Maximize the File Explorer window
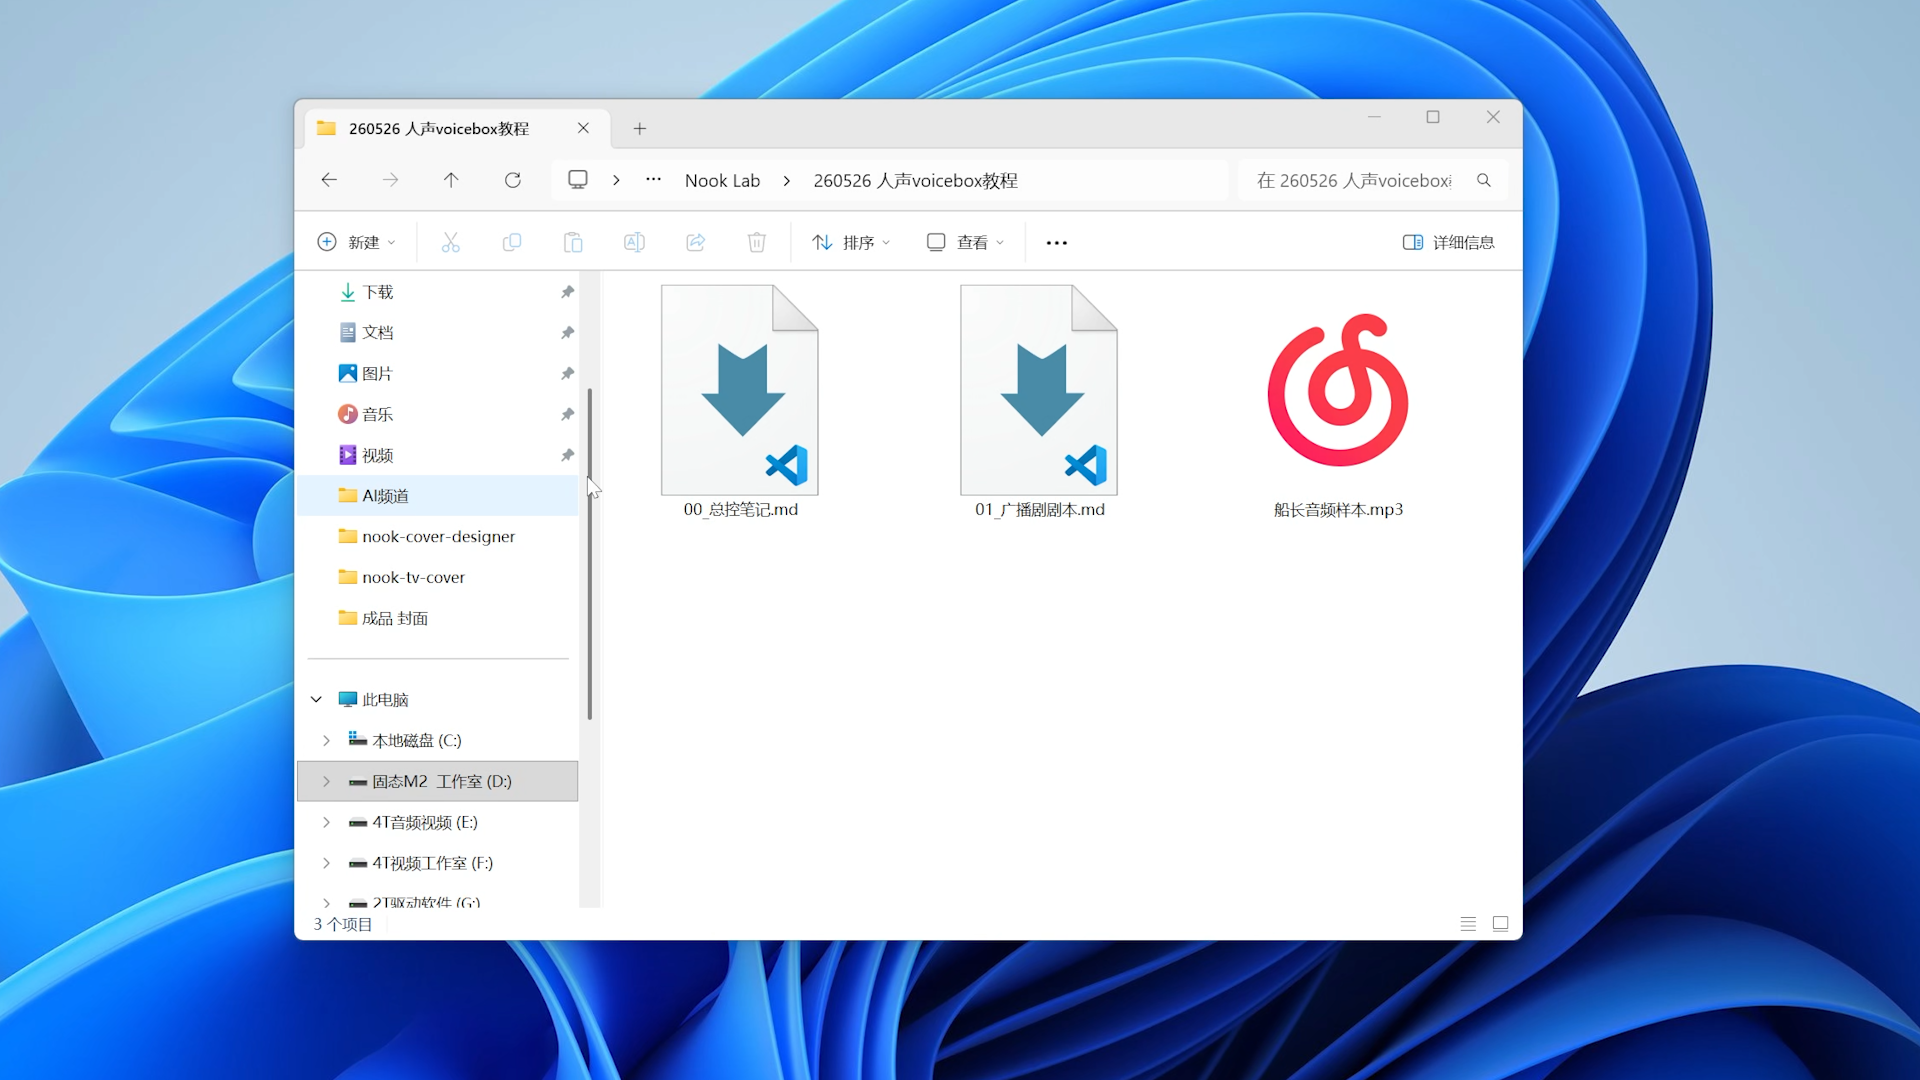The image size is (1920, 1080). [x=1433, y=117]
